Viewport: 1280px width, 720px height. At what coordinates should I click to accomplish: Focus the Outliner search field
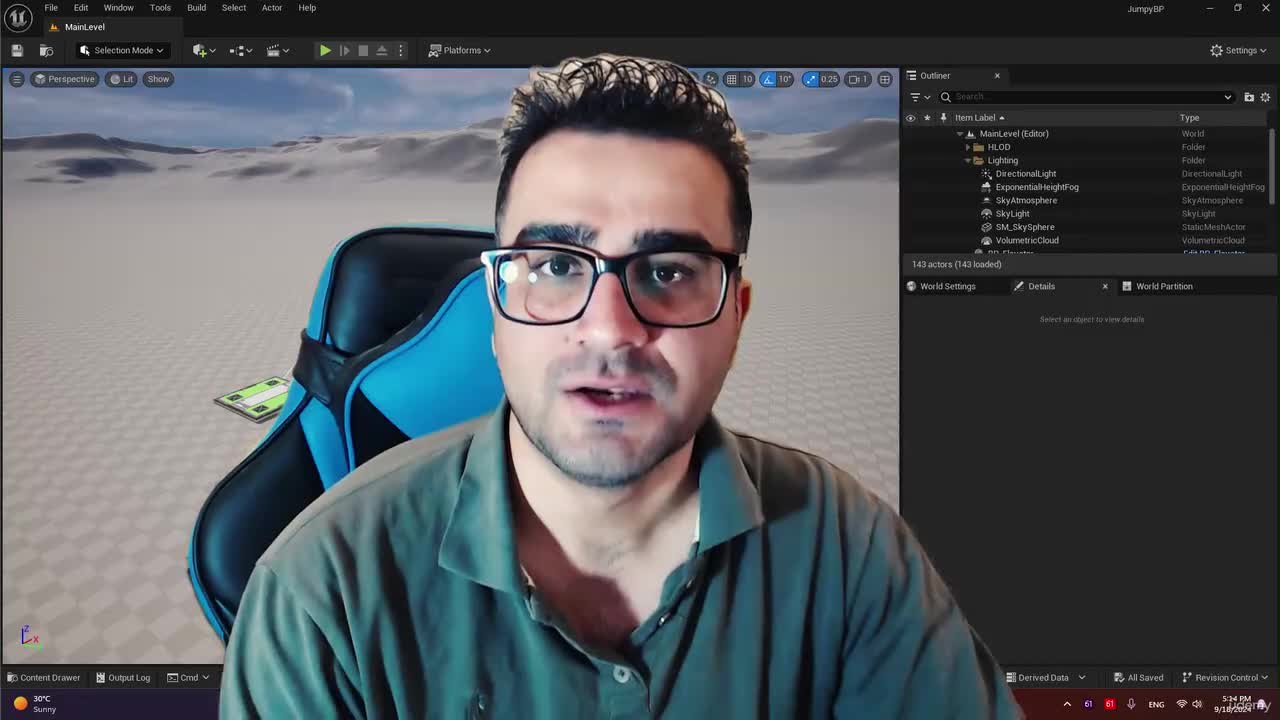pyautogui.click(x=1085, y=97)
